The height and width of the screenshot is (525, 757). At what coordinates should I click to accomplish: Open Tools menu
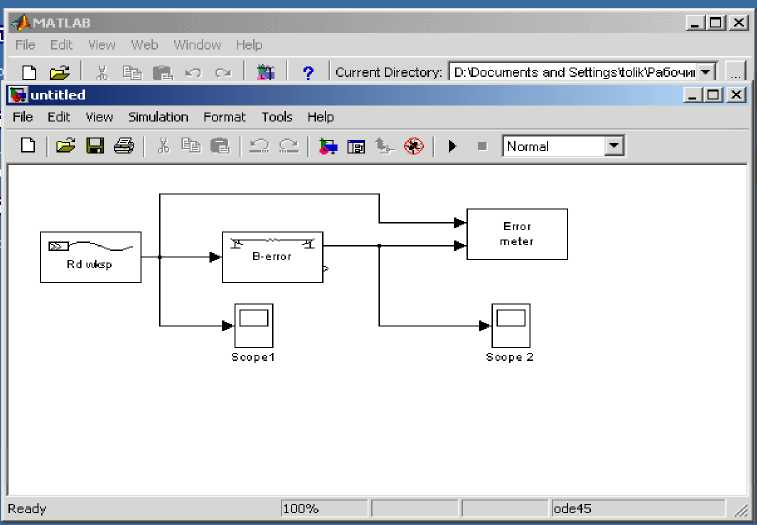pyautogui.click(x=277, y=117)
